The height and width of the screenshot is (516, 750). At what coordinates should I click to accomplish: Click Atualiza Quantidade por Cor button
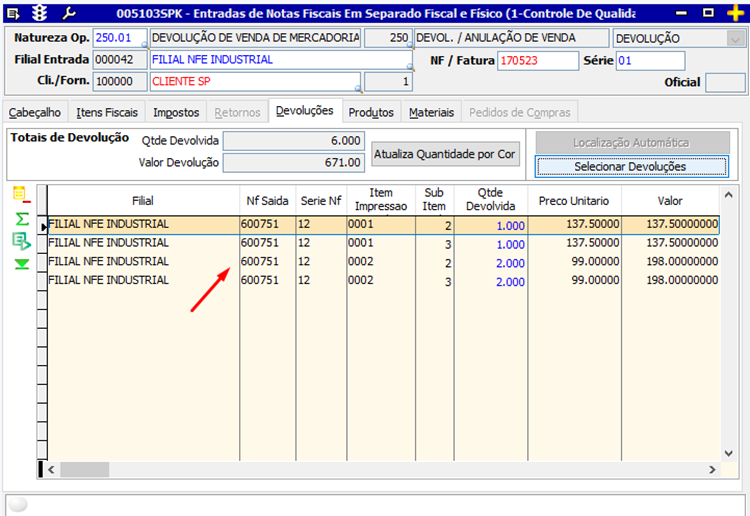click(x=445, y=154)
